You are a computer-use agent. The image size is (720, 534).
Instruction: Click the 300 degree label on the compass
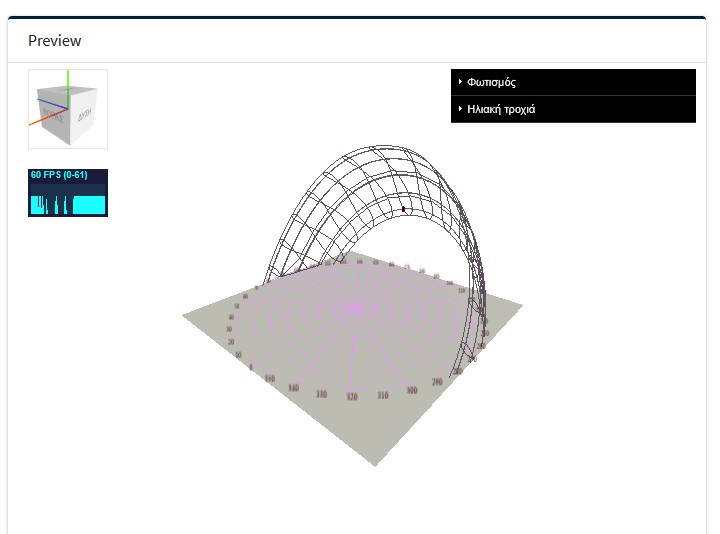[x=412, y=391]
